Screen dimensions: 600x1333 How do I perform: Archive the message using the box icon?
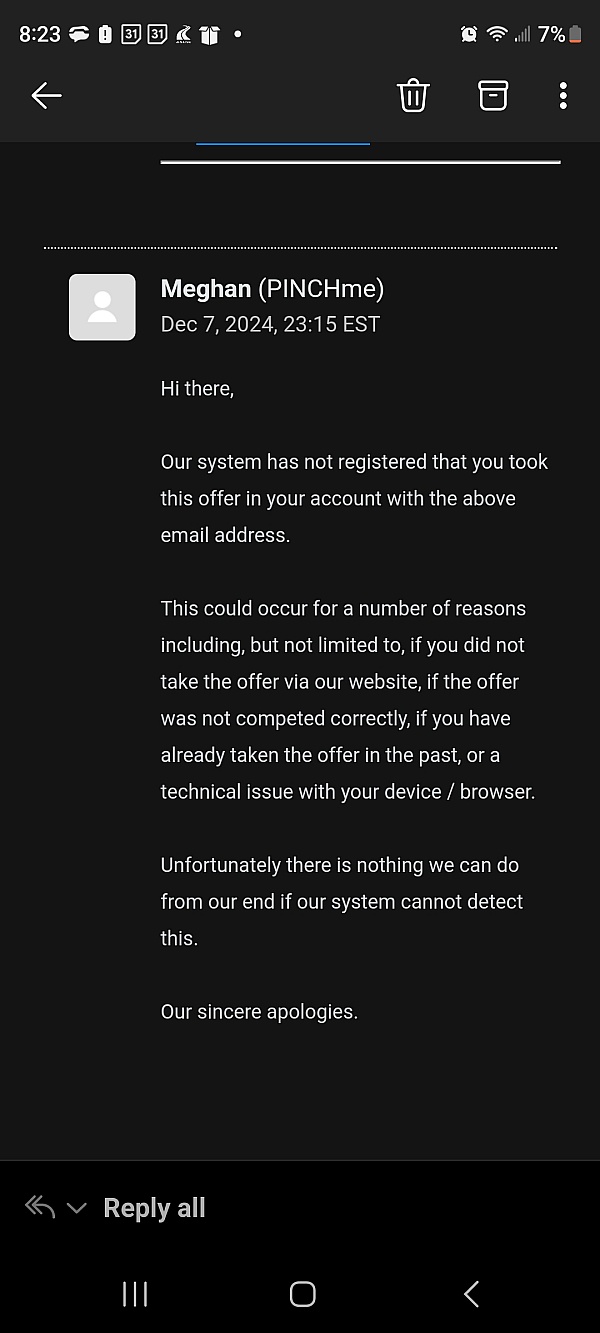pos(493,95)
